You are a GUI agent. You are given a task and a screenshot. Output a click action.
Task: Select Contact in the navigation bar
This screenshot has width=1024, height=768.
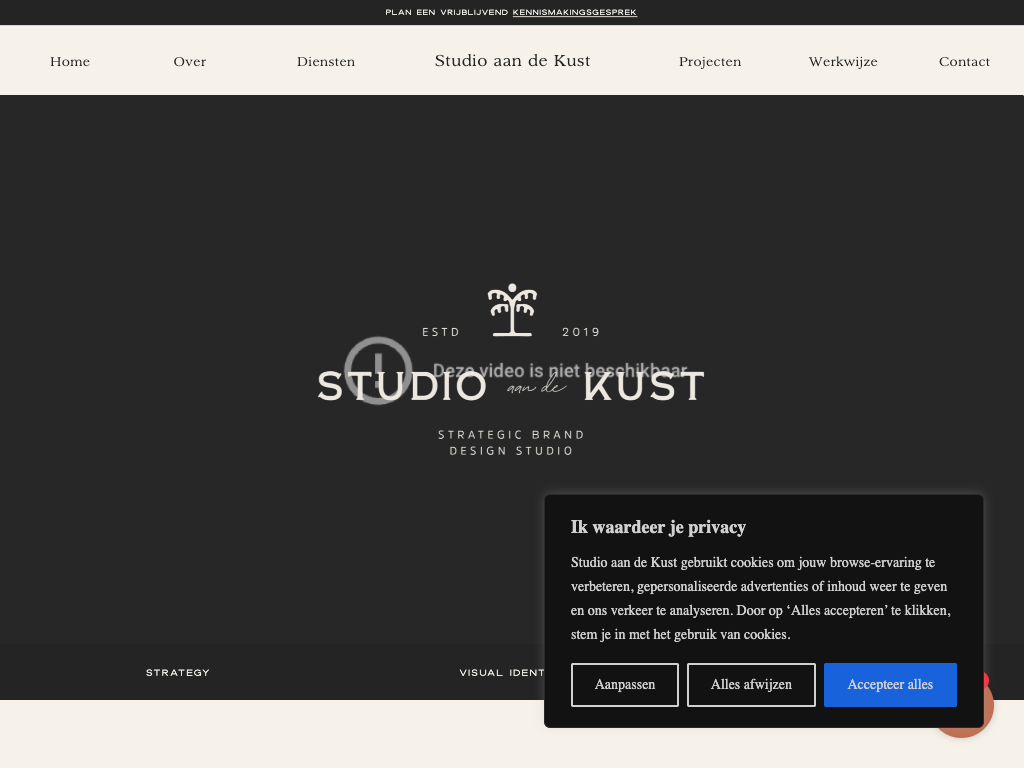pos(964,62)
